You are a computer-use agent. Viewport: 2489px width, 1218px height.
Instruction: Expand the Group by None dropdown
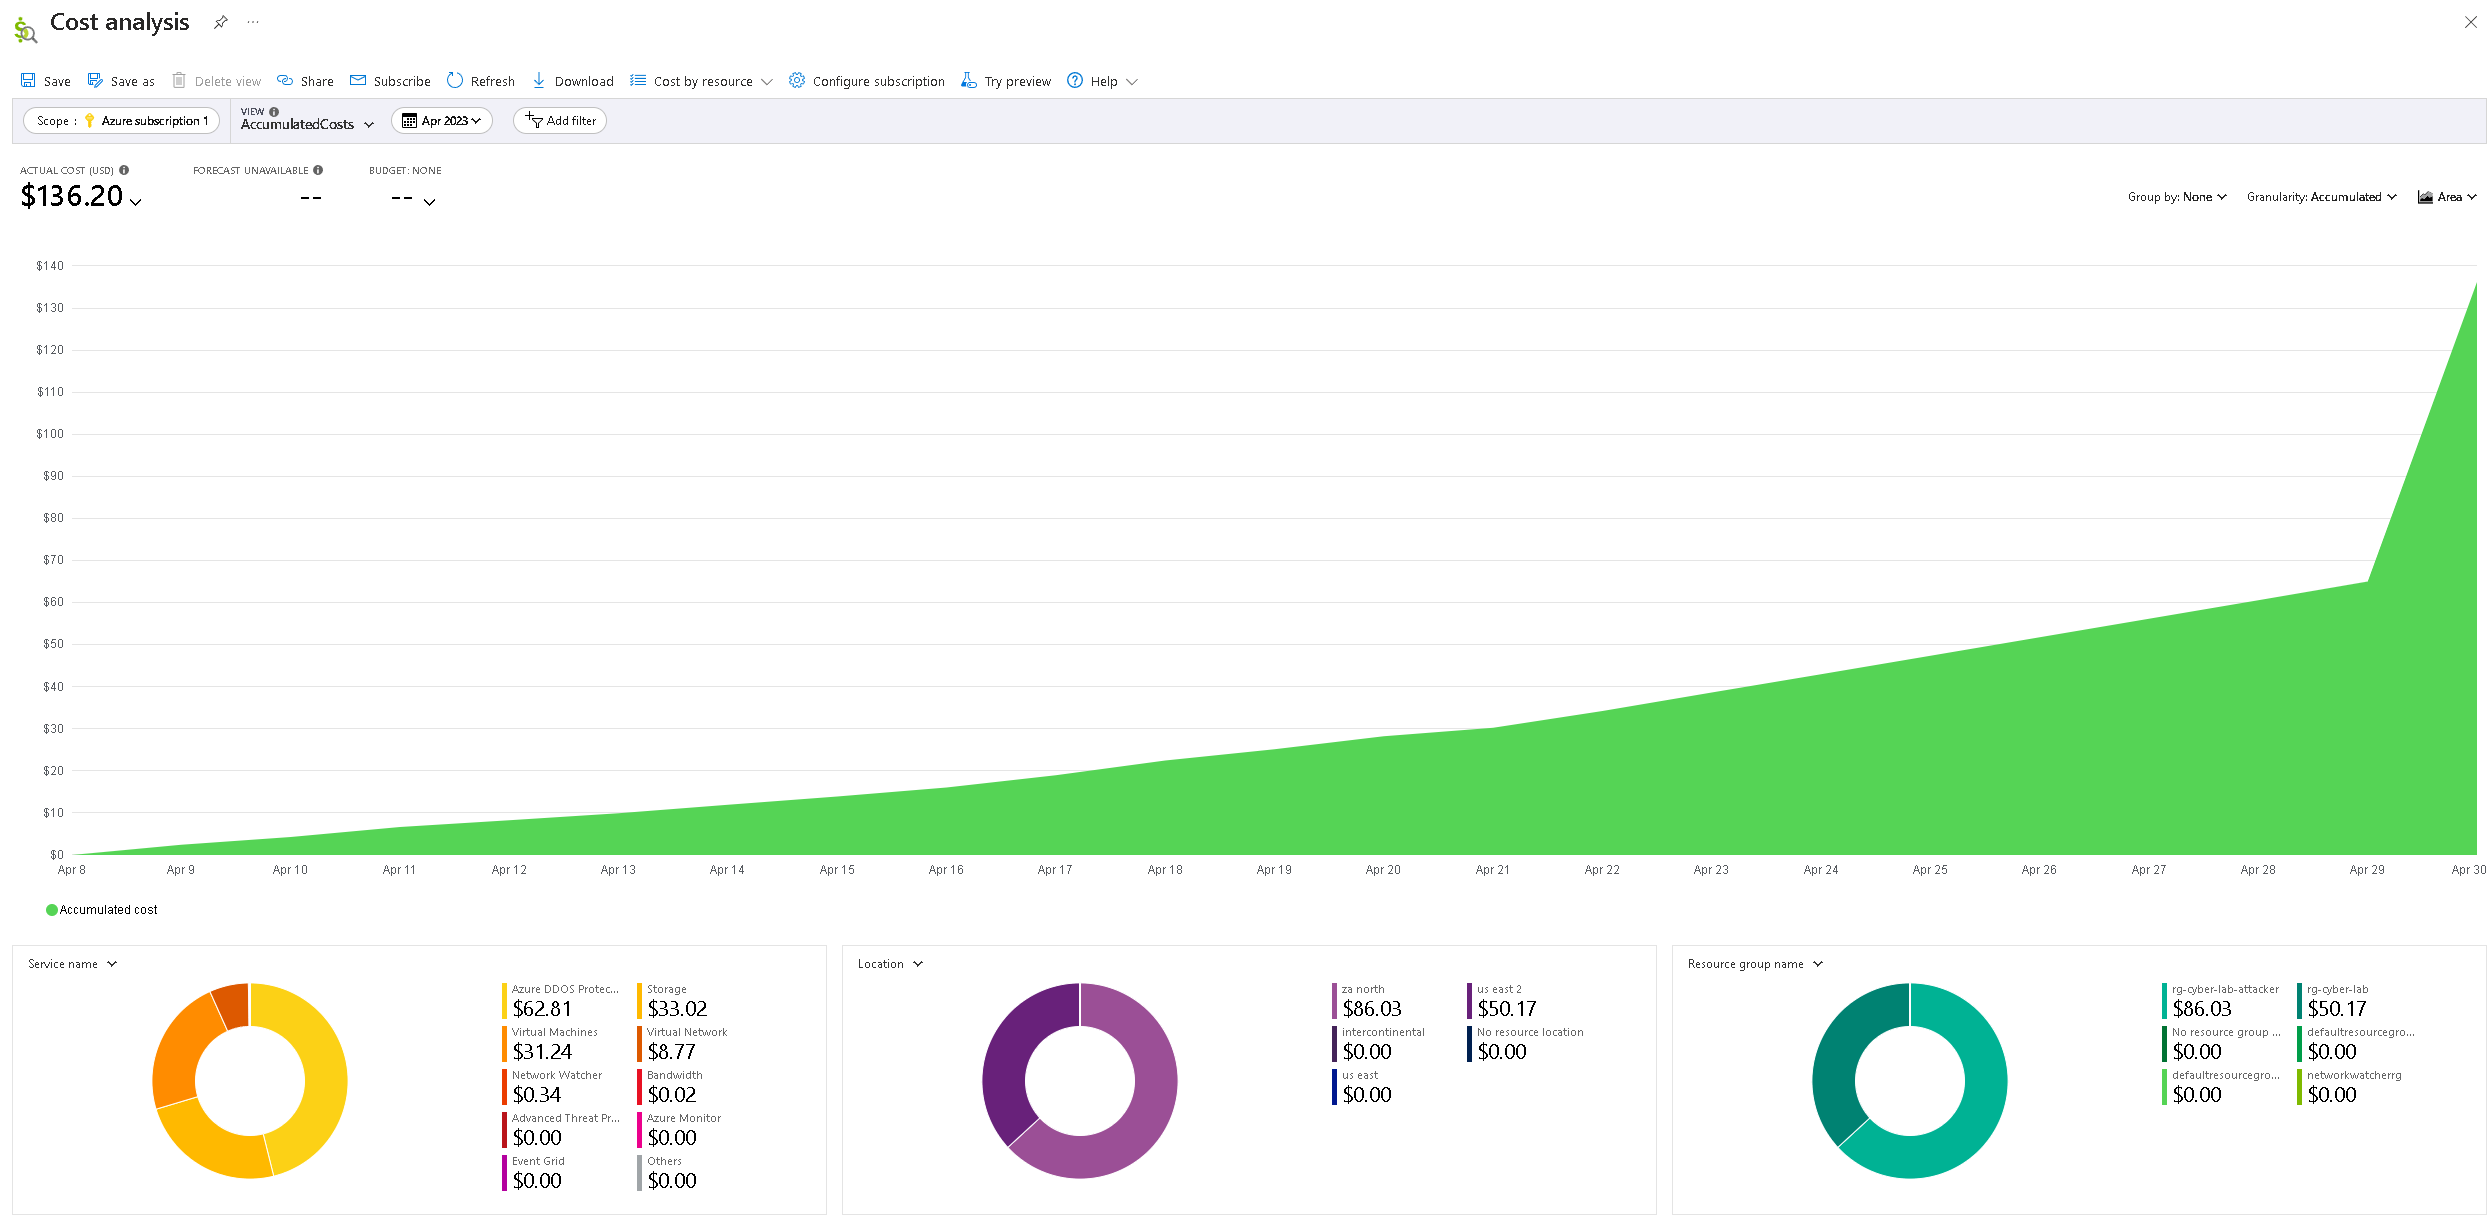point(2177,197)
